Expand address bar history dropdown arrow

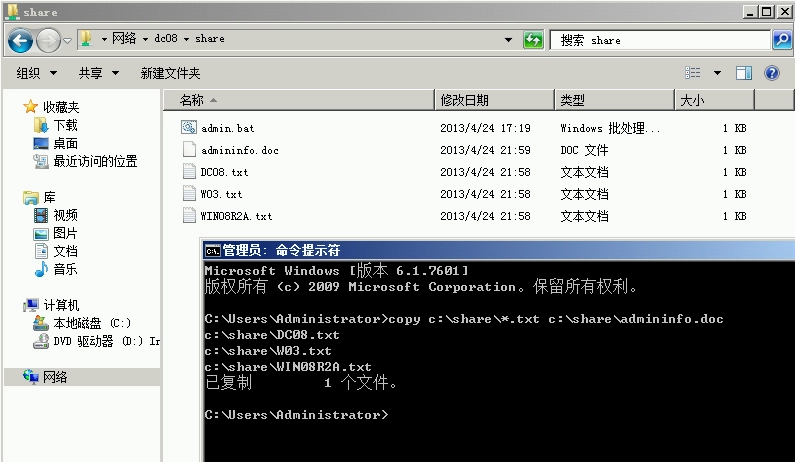coord(509,40)
